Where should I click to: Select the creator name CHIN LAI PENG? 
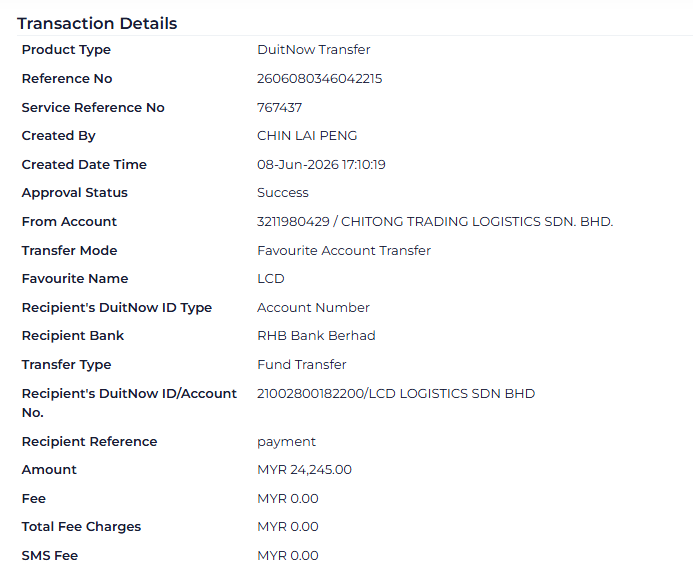[307, 136]
